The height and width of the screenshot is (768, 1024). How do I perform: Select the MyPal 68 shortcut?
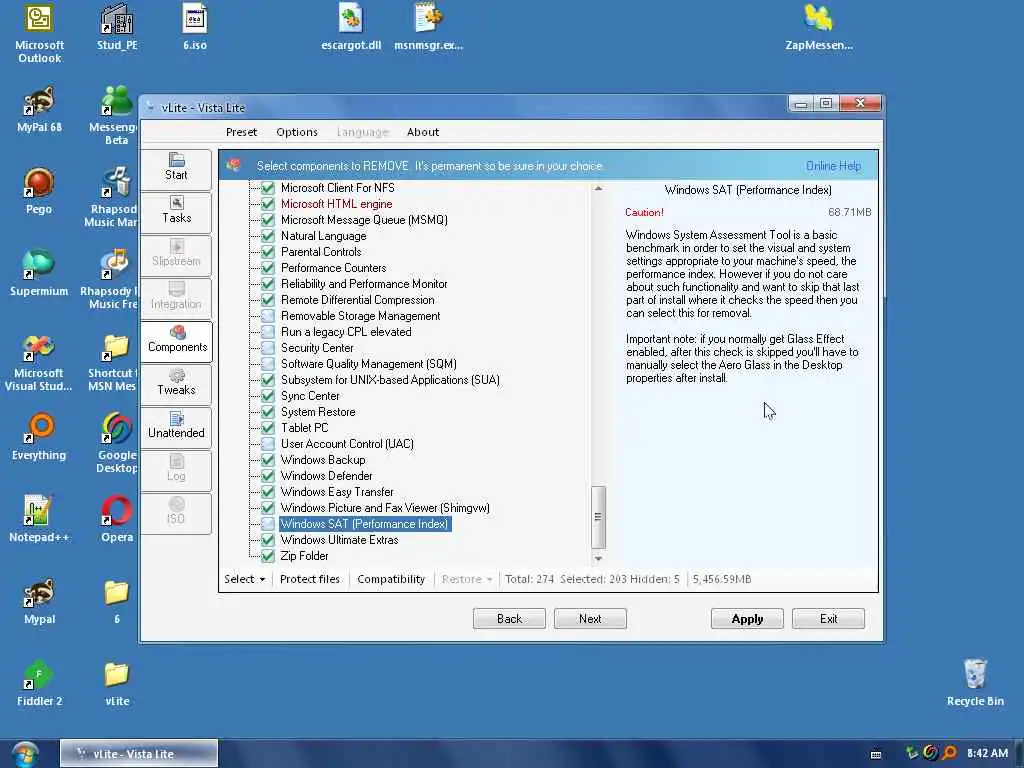pyautogui.click(x=39, y=110)
